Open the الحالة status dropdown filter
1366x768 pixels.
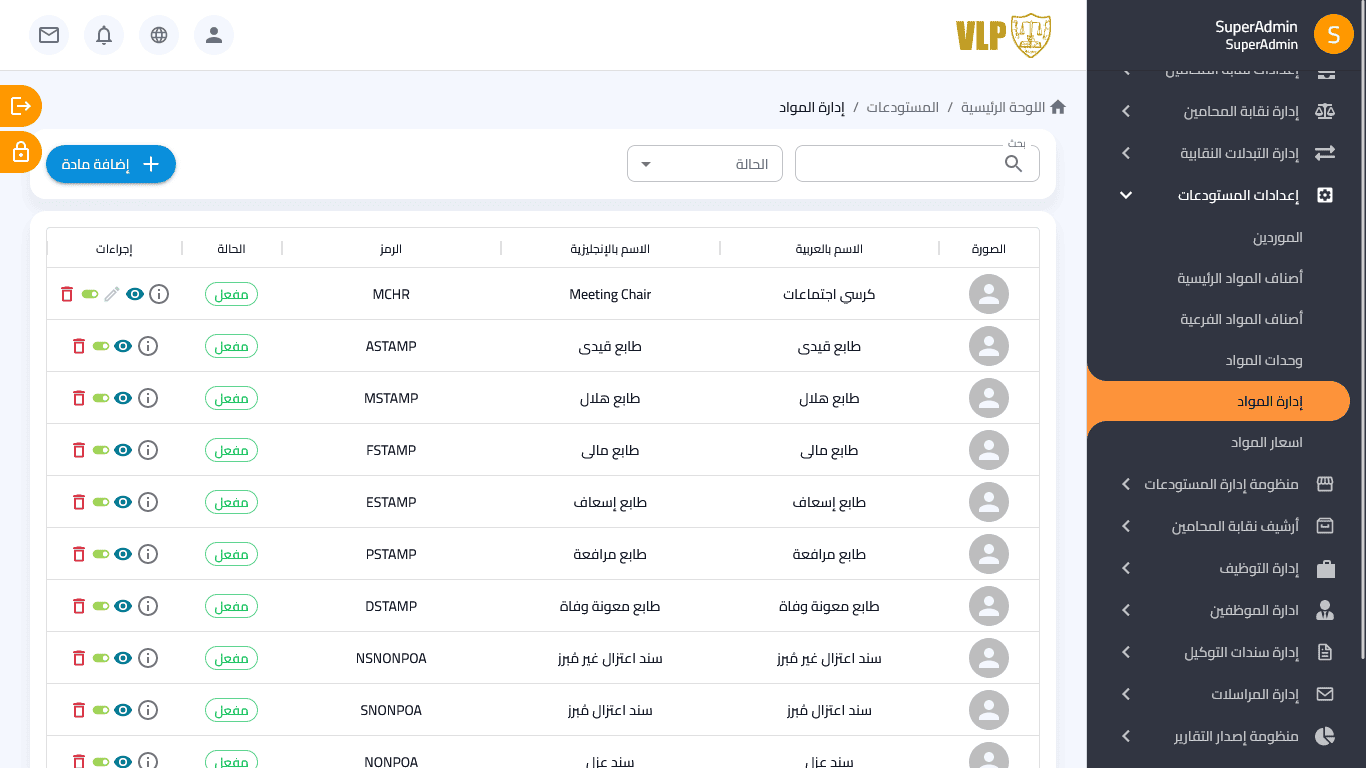[704, 164]
